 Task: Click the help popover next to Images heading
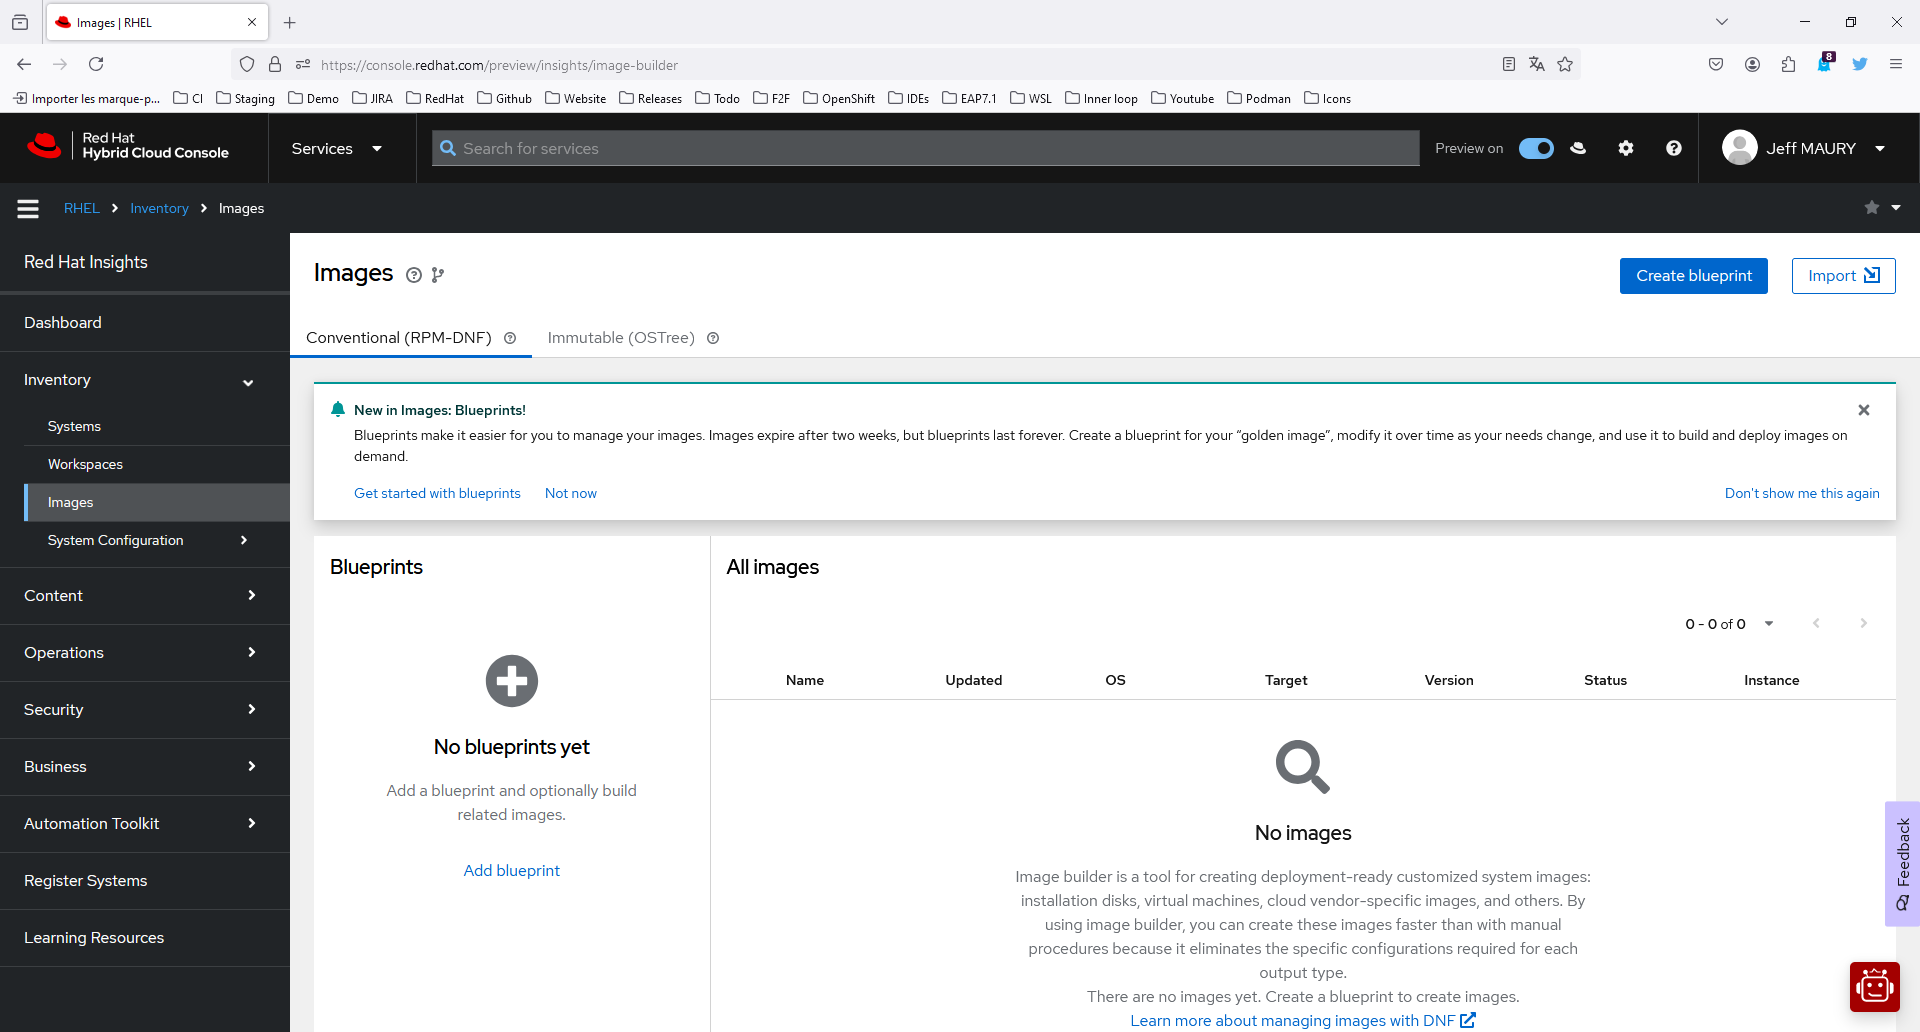[x=414, y=275]
